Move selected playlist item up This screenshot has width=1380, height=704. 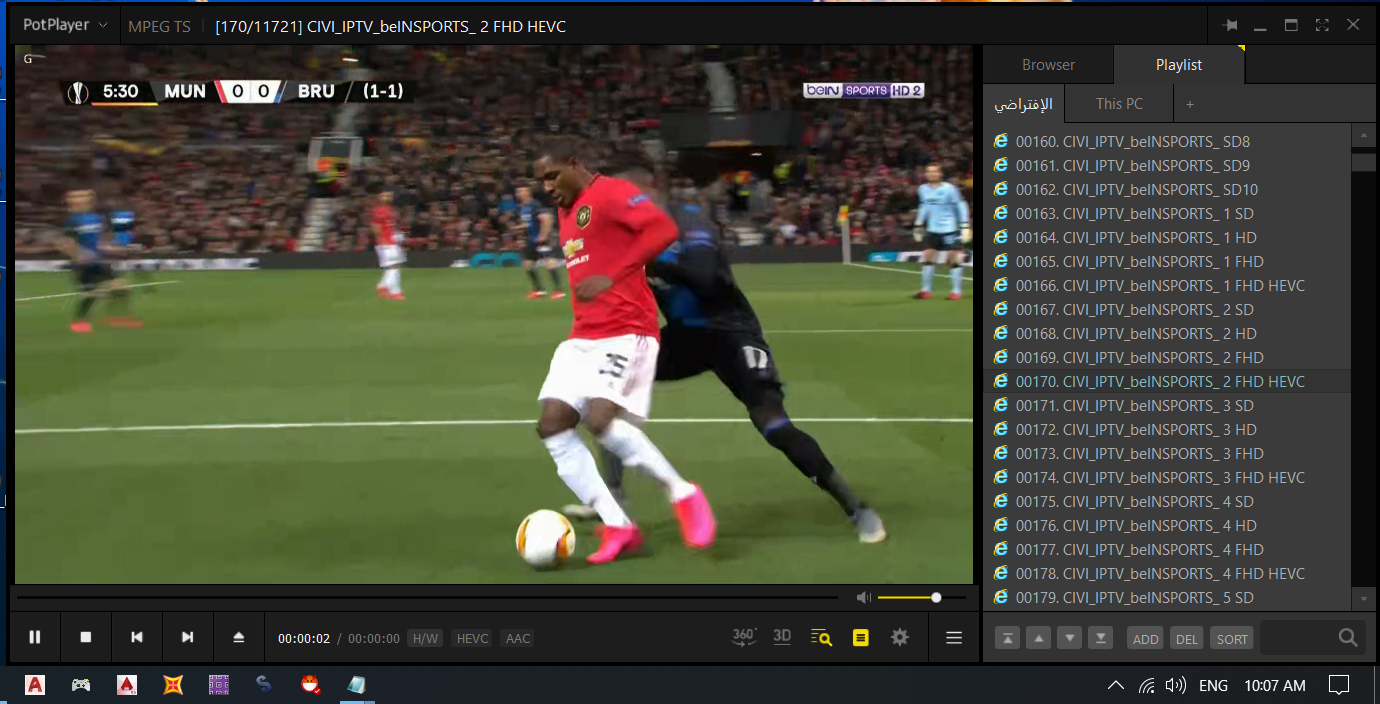(1038, 638)
